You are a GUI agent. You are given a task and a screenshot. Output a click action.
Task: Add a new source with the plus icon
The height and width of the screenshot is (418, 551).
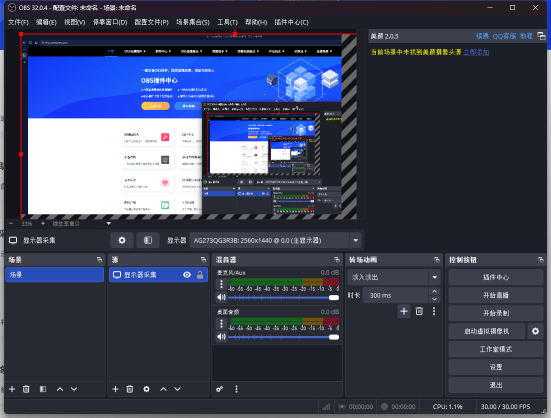tap(115, 389)
